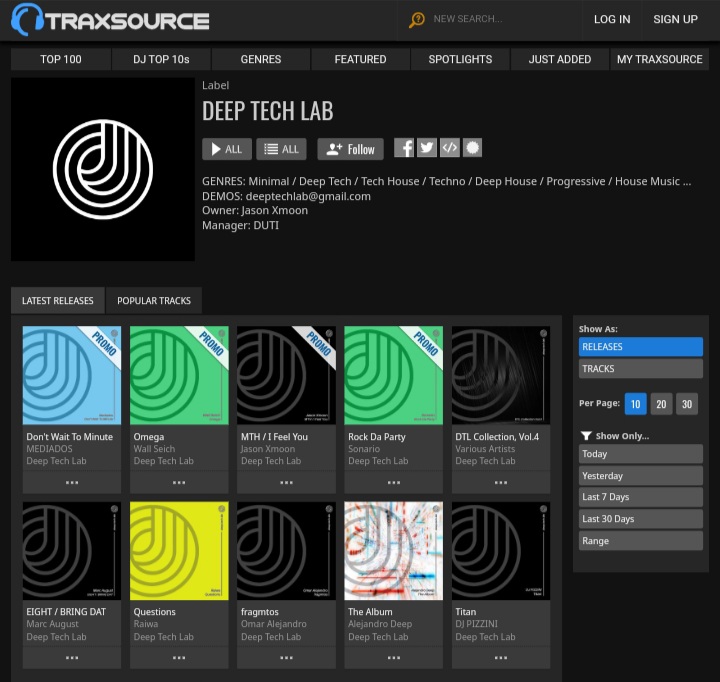Switch to Latest Releases tab
720x682 pixels.
(58, 301)
